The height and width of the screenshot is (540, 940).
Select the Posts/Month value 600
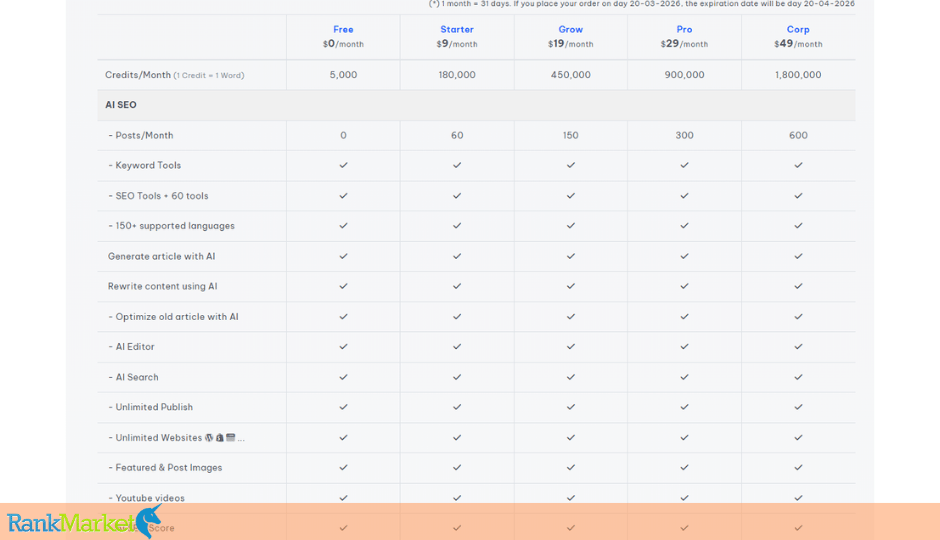pos(798,135)
